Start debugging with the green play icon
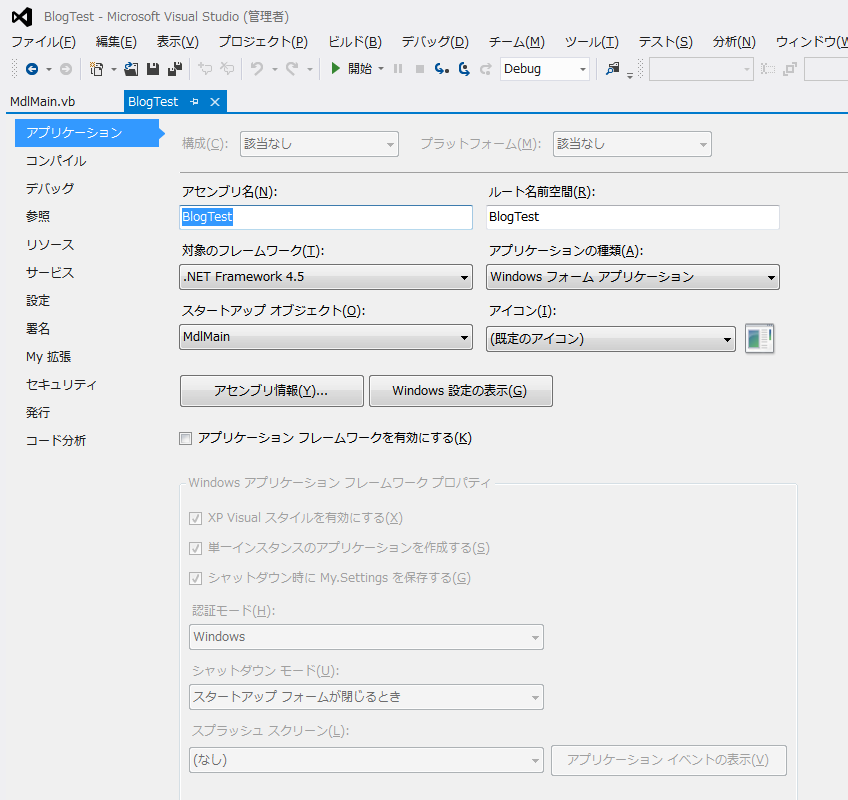This screenshot has height=800, width=848. (335, 68)
